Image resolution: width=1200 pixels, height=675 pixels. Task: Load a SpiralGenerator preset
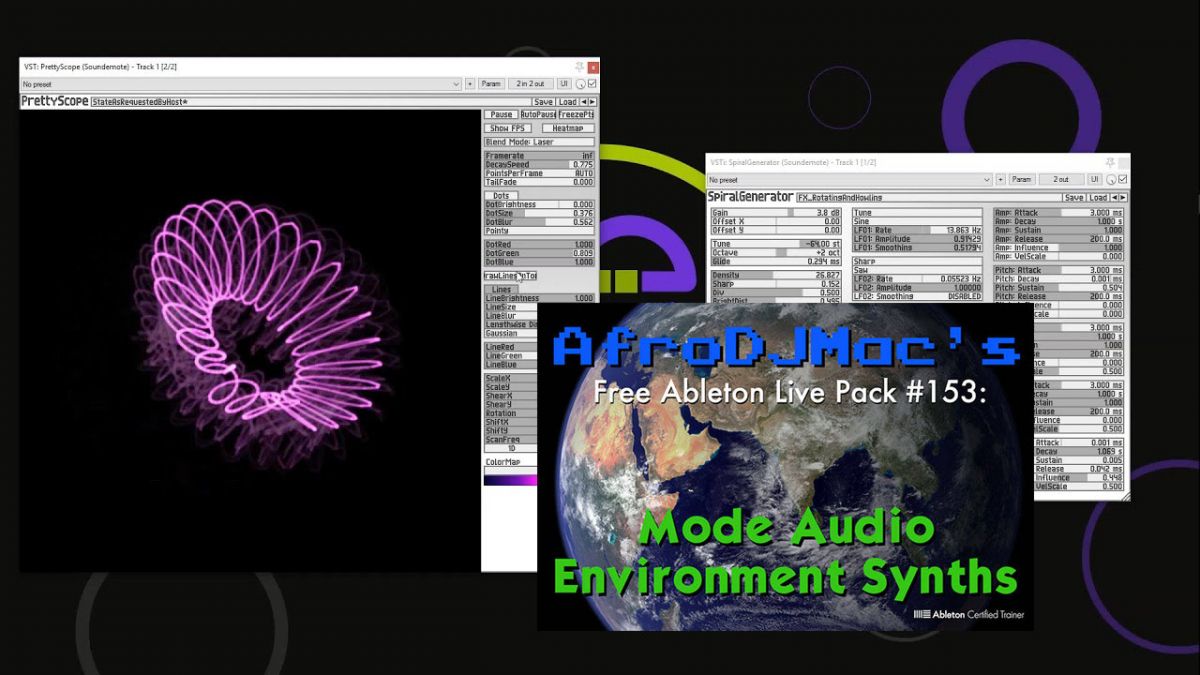pos(1098,198)
